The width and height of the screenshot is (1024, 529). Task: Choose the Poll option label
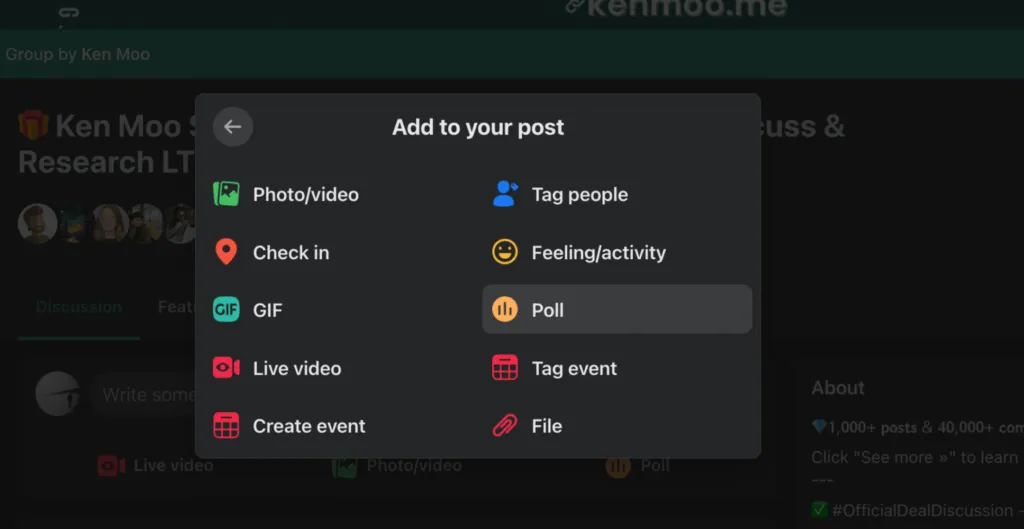point(548,310)
